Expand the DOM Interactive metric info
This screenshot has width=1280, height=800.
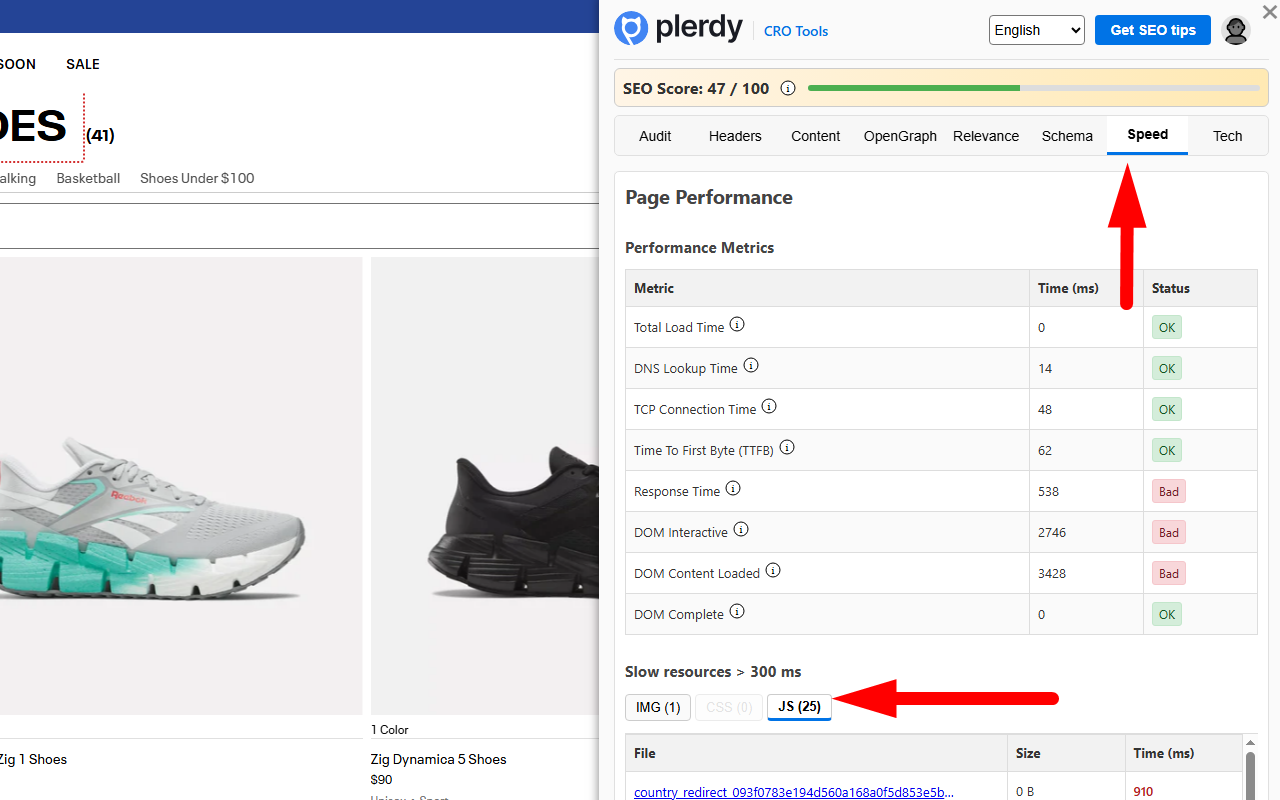click(x=741, y=529)
